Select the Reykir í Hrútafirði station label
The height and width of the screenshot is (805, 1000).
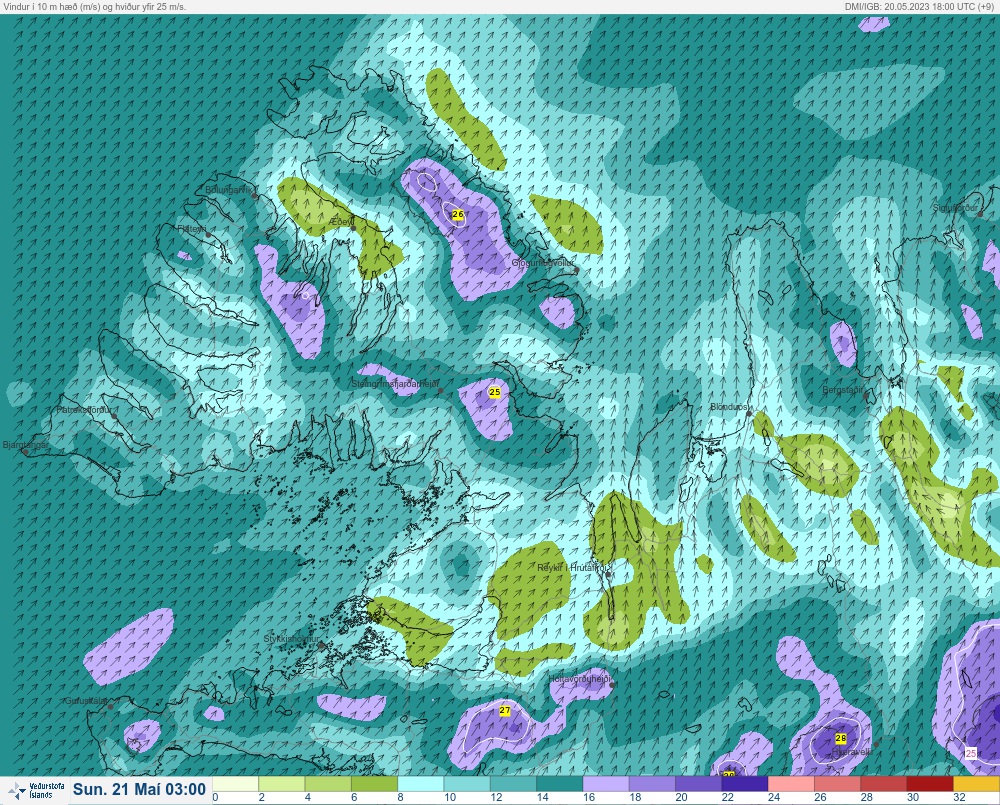coord(573,568)
